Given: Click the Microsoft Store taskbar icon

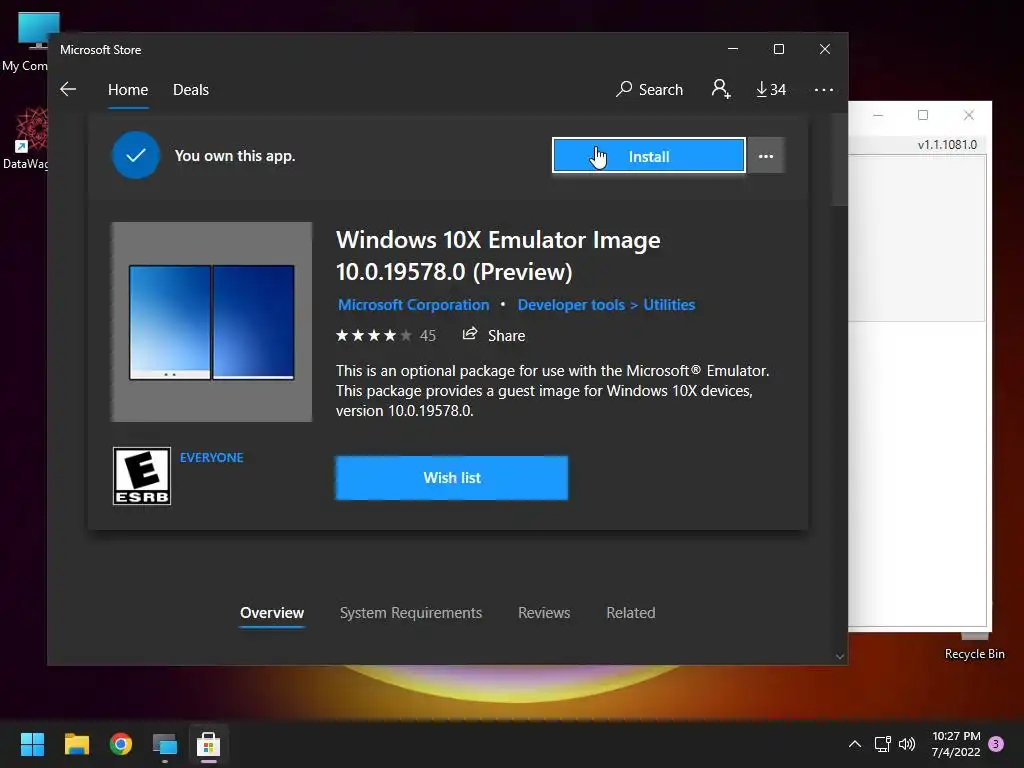Looking at the screenshot, I should tap(208, 744).
